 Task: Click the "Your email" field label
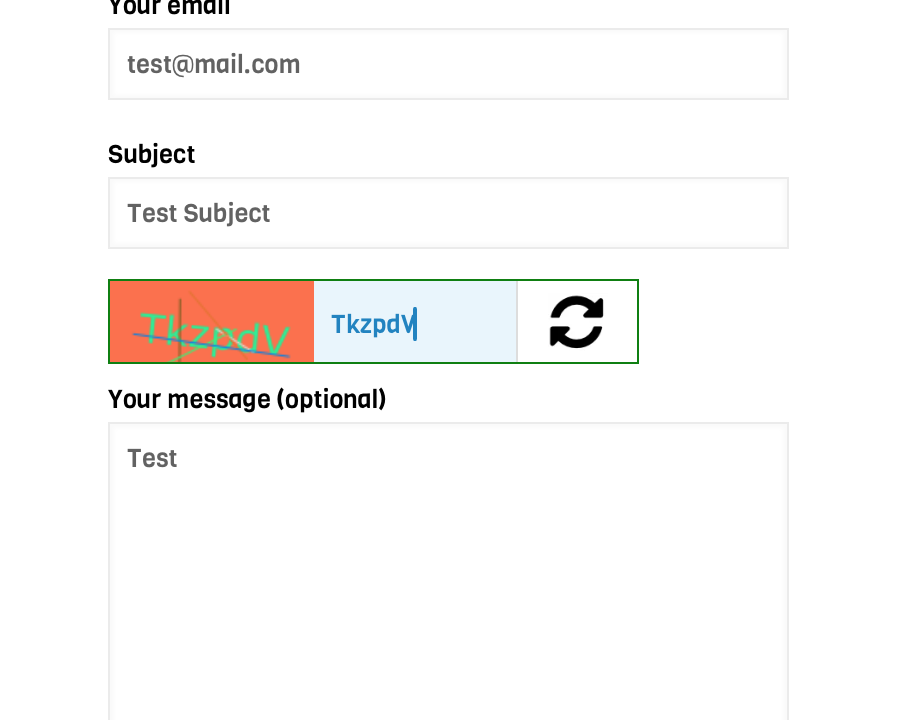[x=169, y=8]
